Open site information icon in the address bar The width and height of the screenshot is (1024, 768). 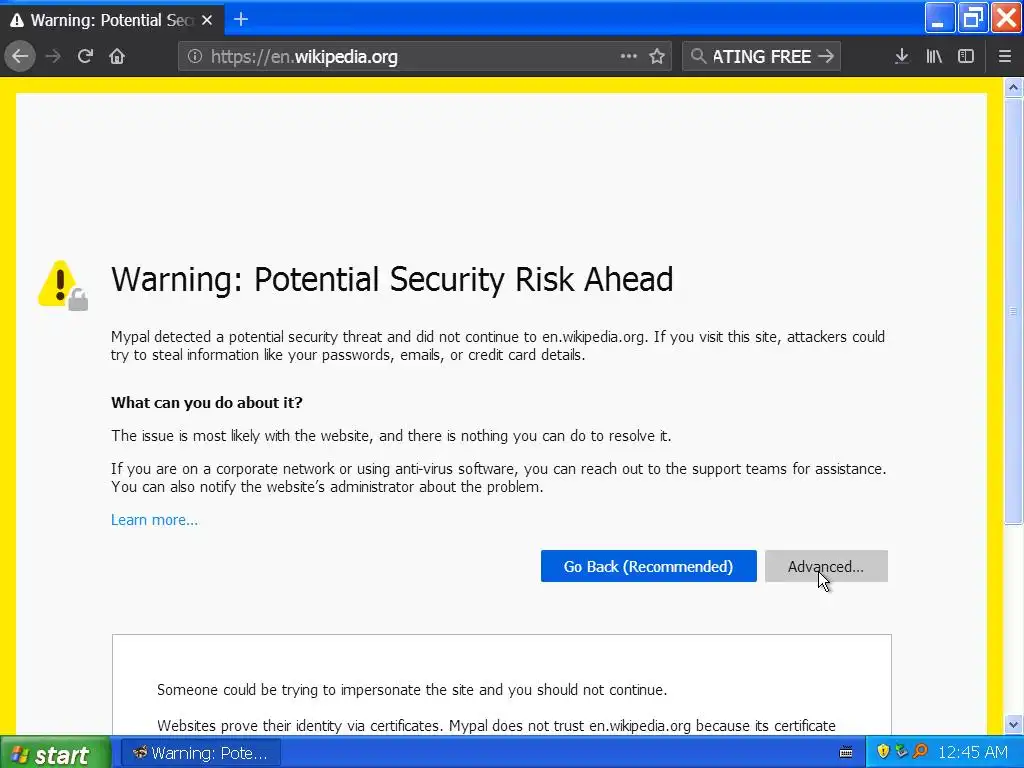tap(195, 57)
